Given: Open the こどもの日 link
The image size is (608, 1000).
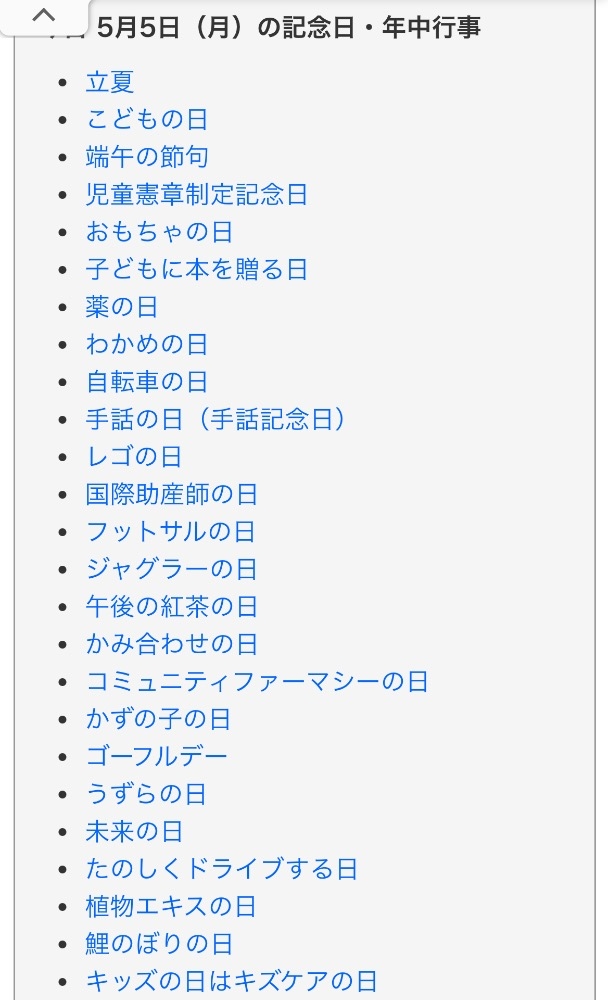Looking at the screenshot, I should click(147, 120).
